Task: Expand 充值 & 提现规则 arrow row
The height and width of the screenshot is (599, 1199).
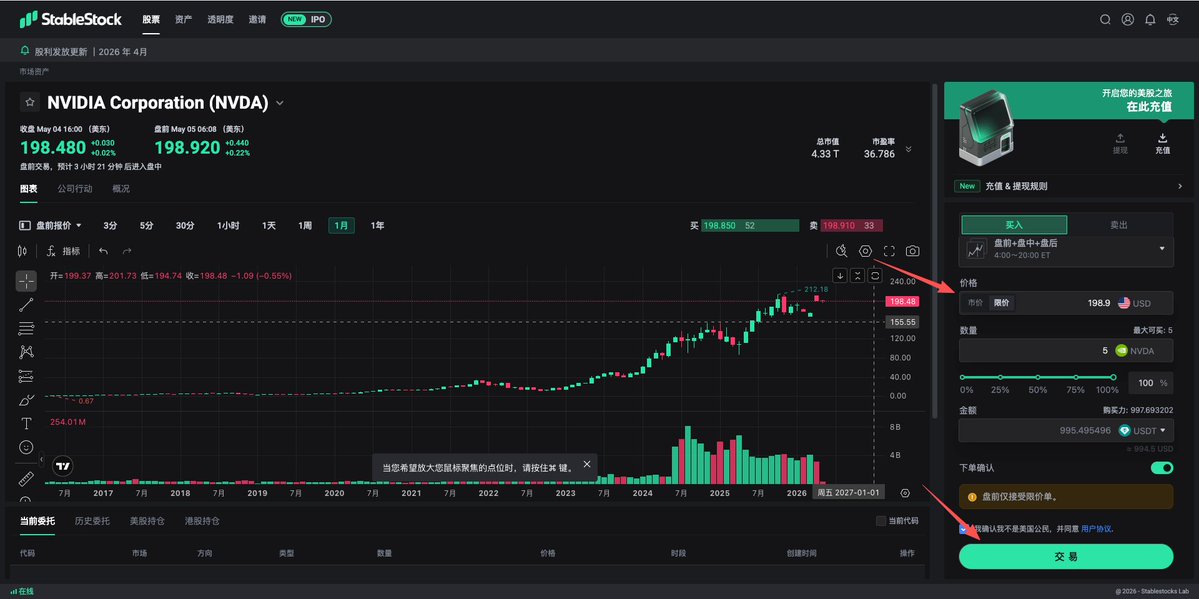Action: (1068, 186)
